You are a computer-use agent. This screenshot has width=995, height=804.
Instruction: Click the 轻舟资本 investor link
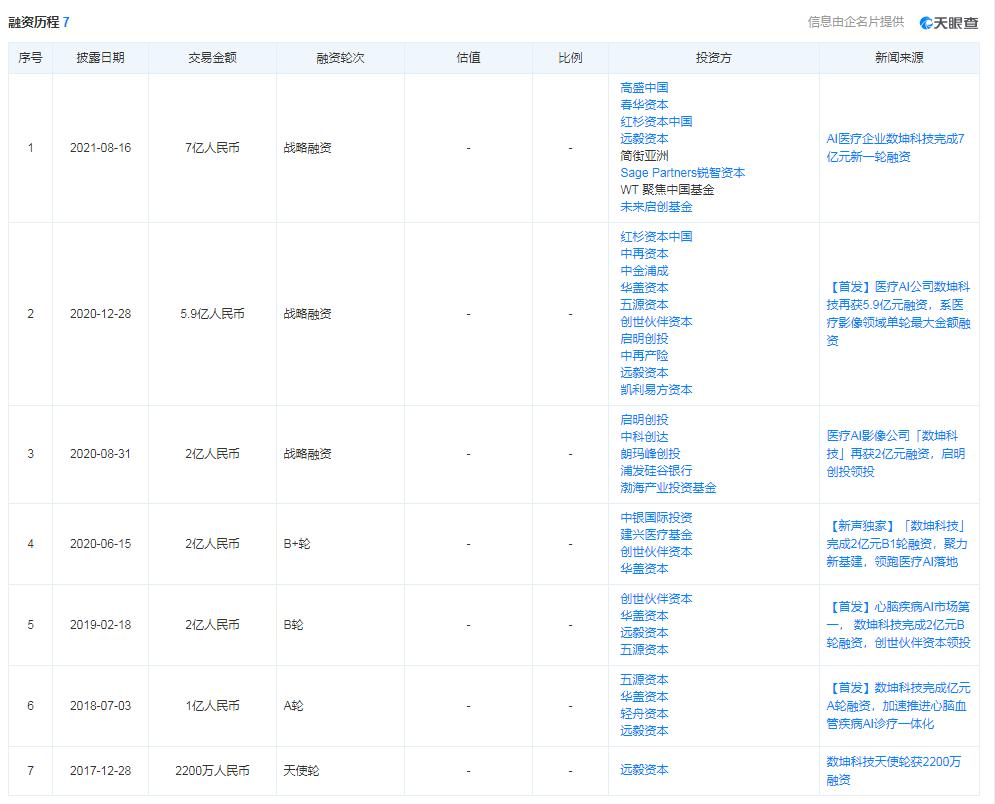(x=644, y=714)
